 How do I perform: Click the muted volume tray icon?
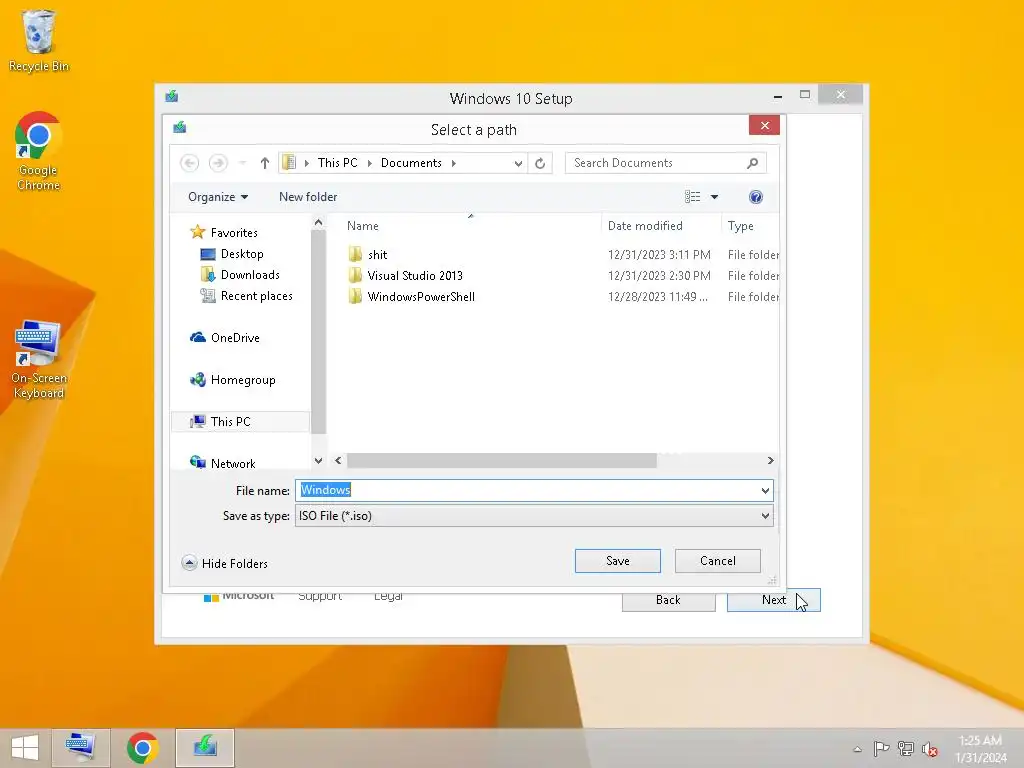(x=930, y=749)
